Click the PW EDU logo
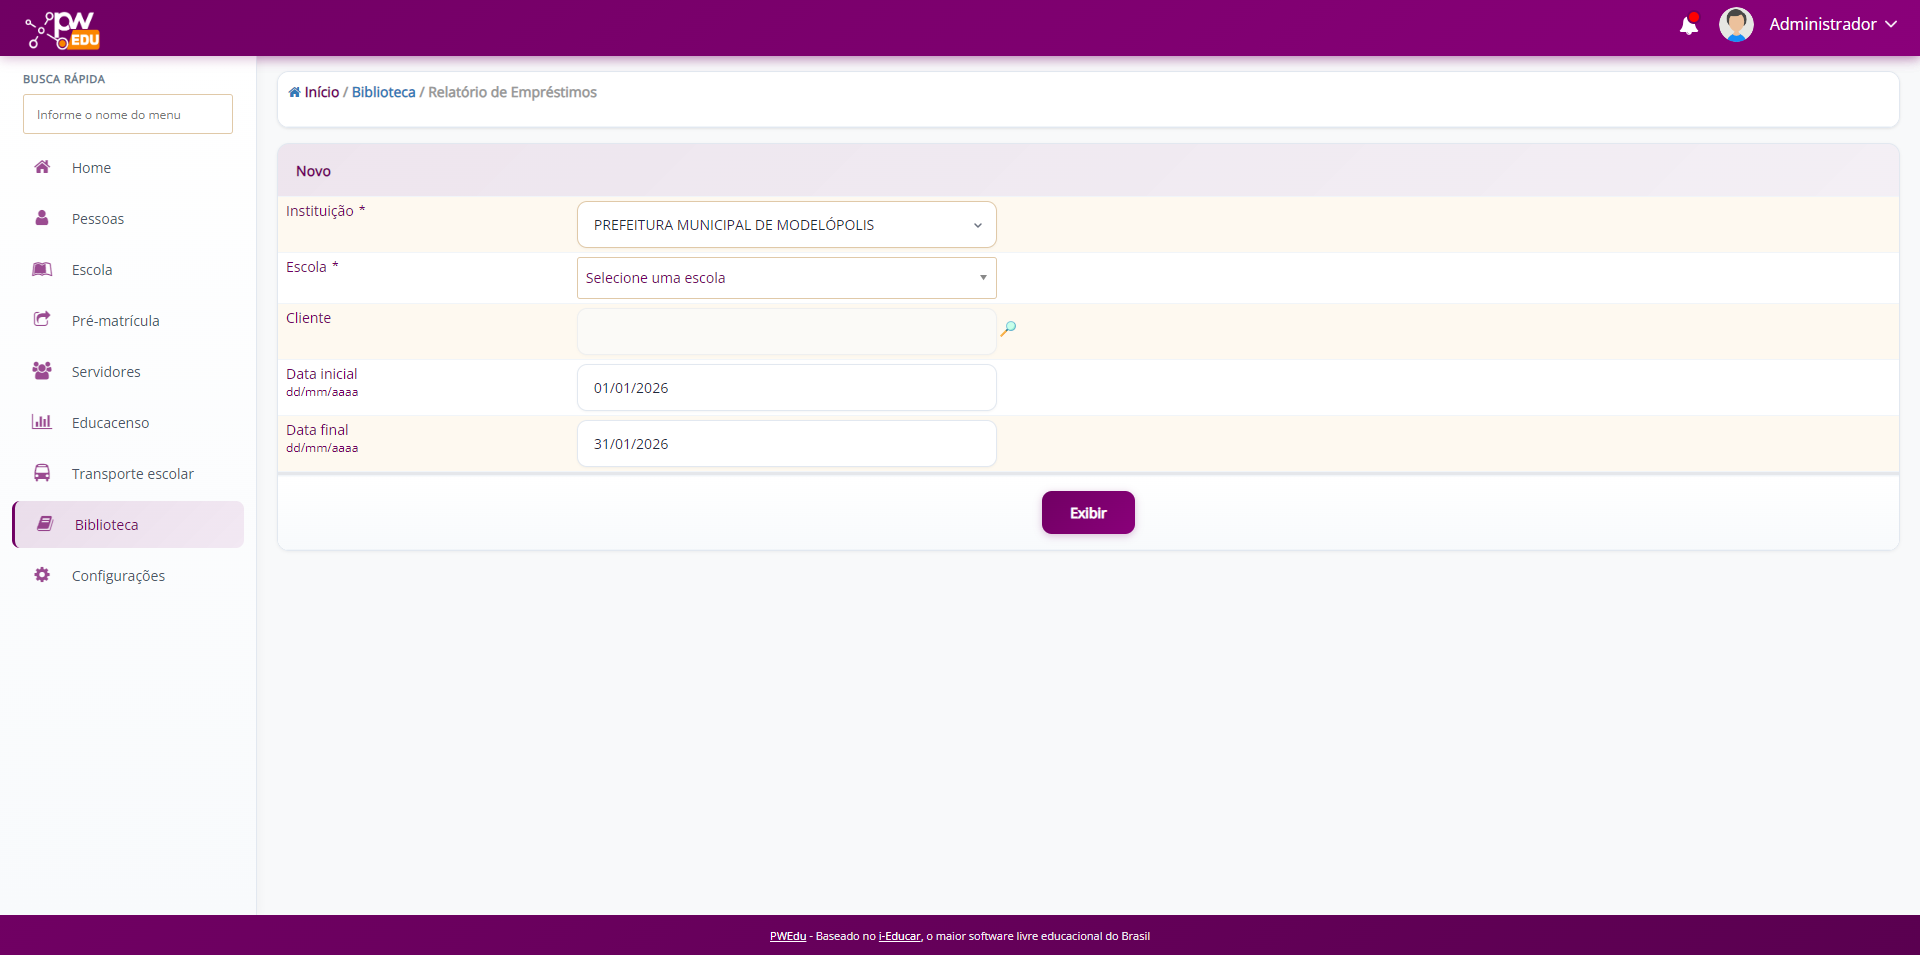The height and width of the screenshot is (955, 1920). 63,30
